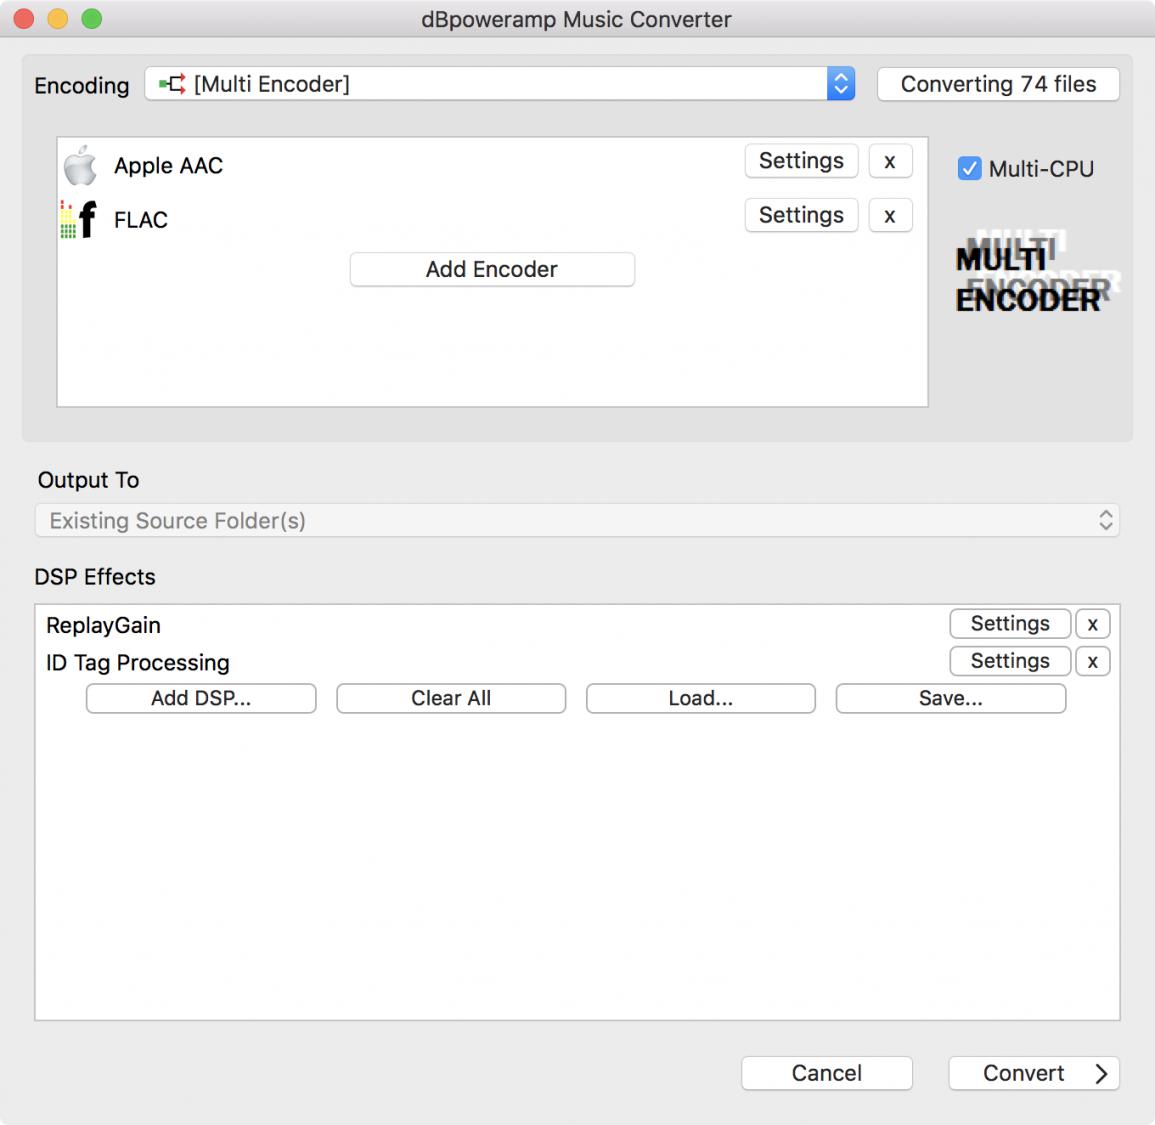Screen dimensions: 1155x1125
Task: Start conversion with the Convert button
Action: (1033, 1073)
